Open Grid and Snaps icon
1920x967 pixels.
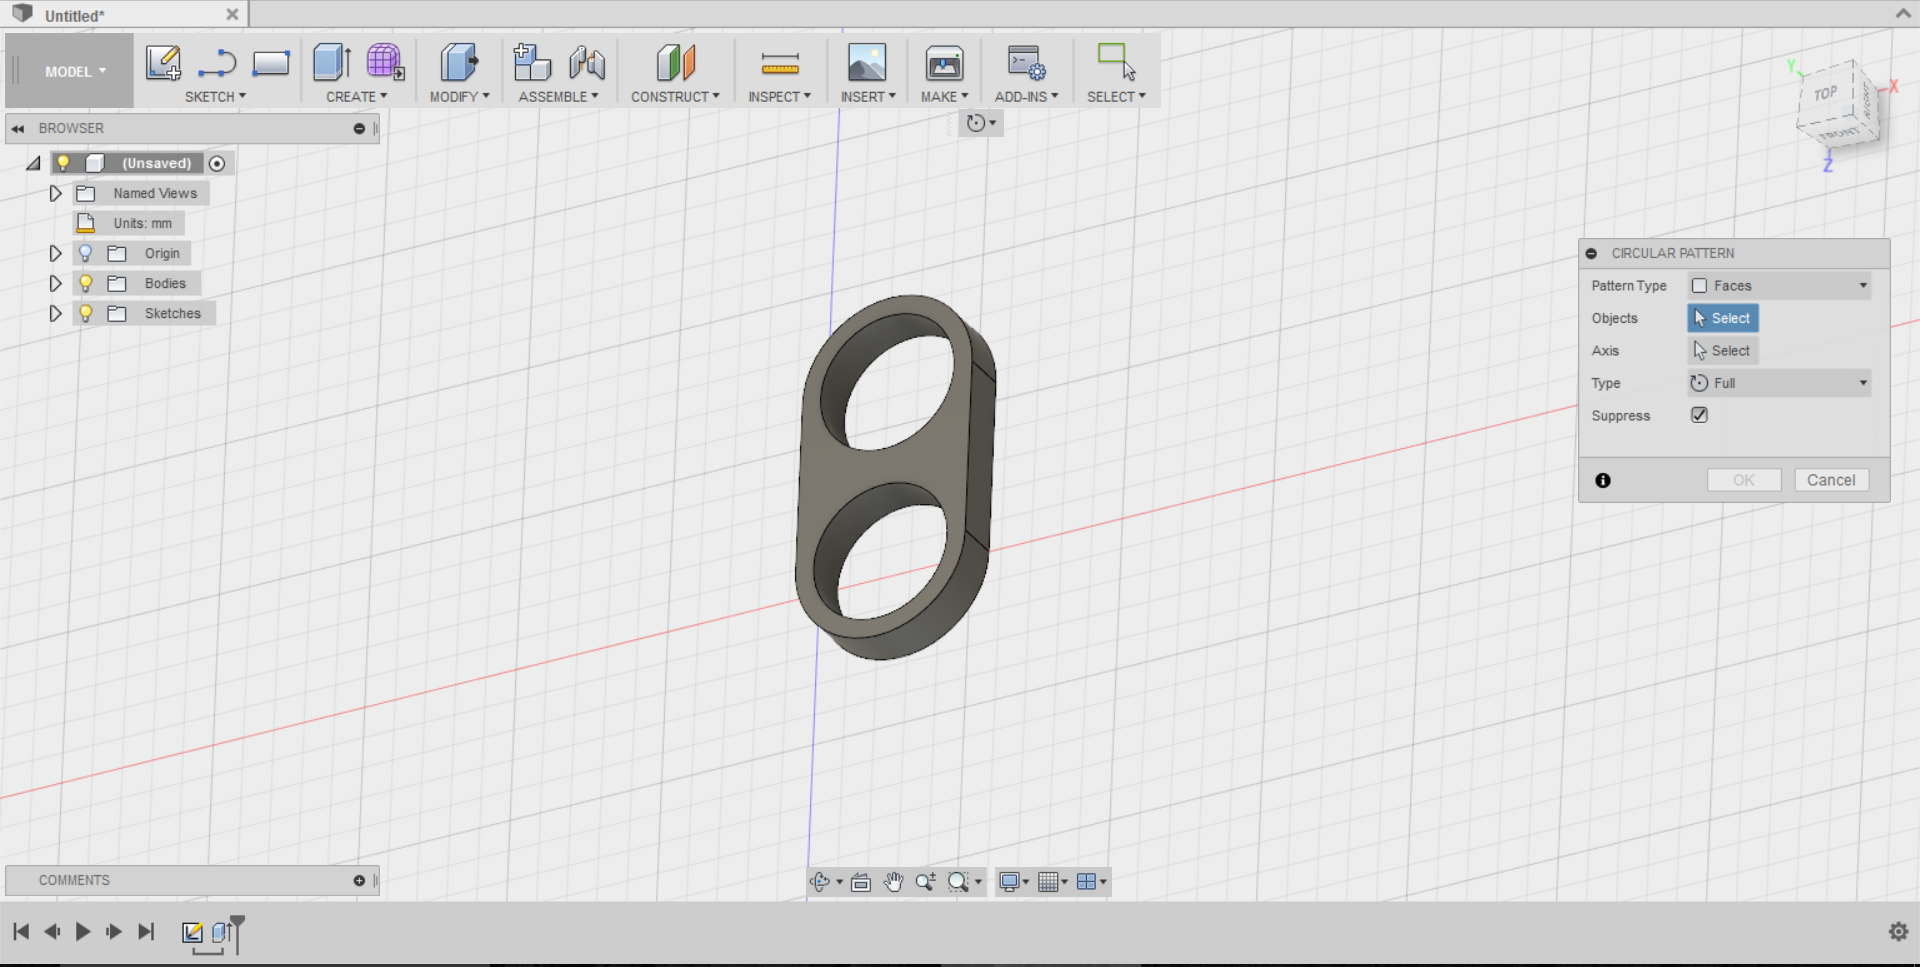tap(1048, 882)
